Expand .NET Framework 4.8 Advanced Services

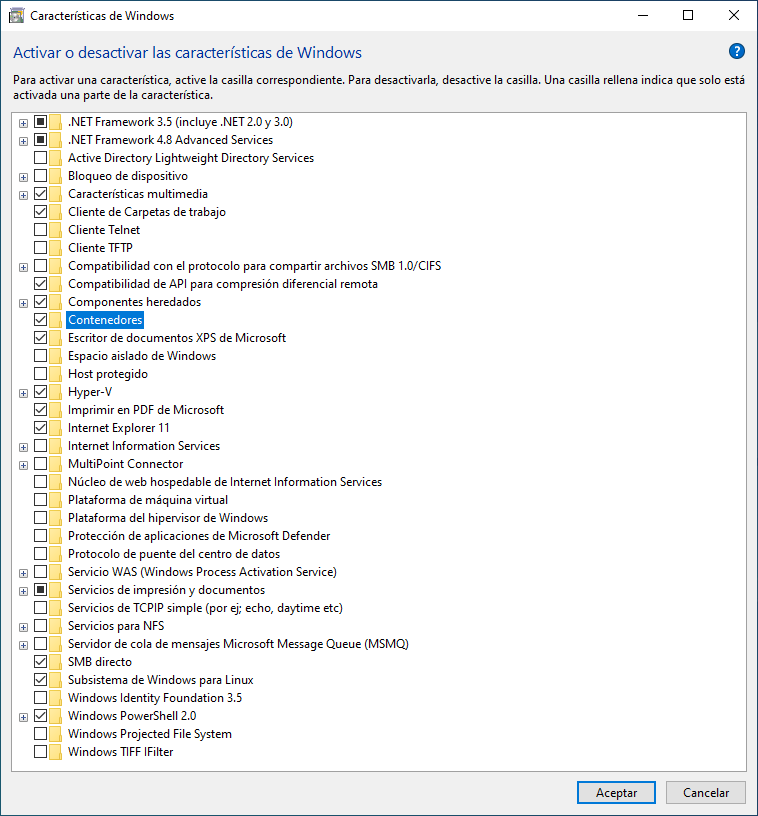[23, 141]
